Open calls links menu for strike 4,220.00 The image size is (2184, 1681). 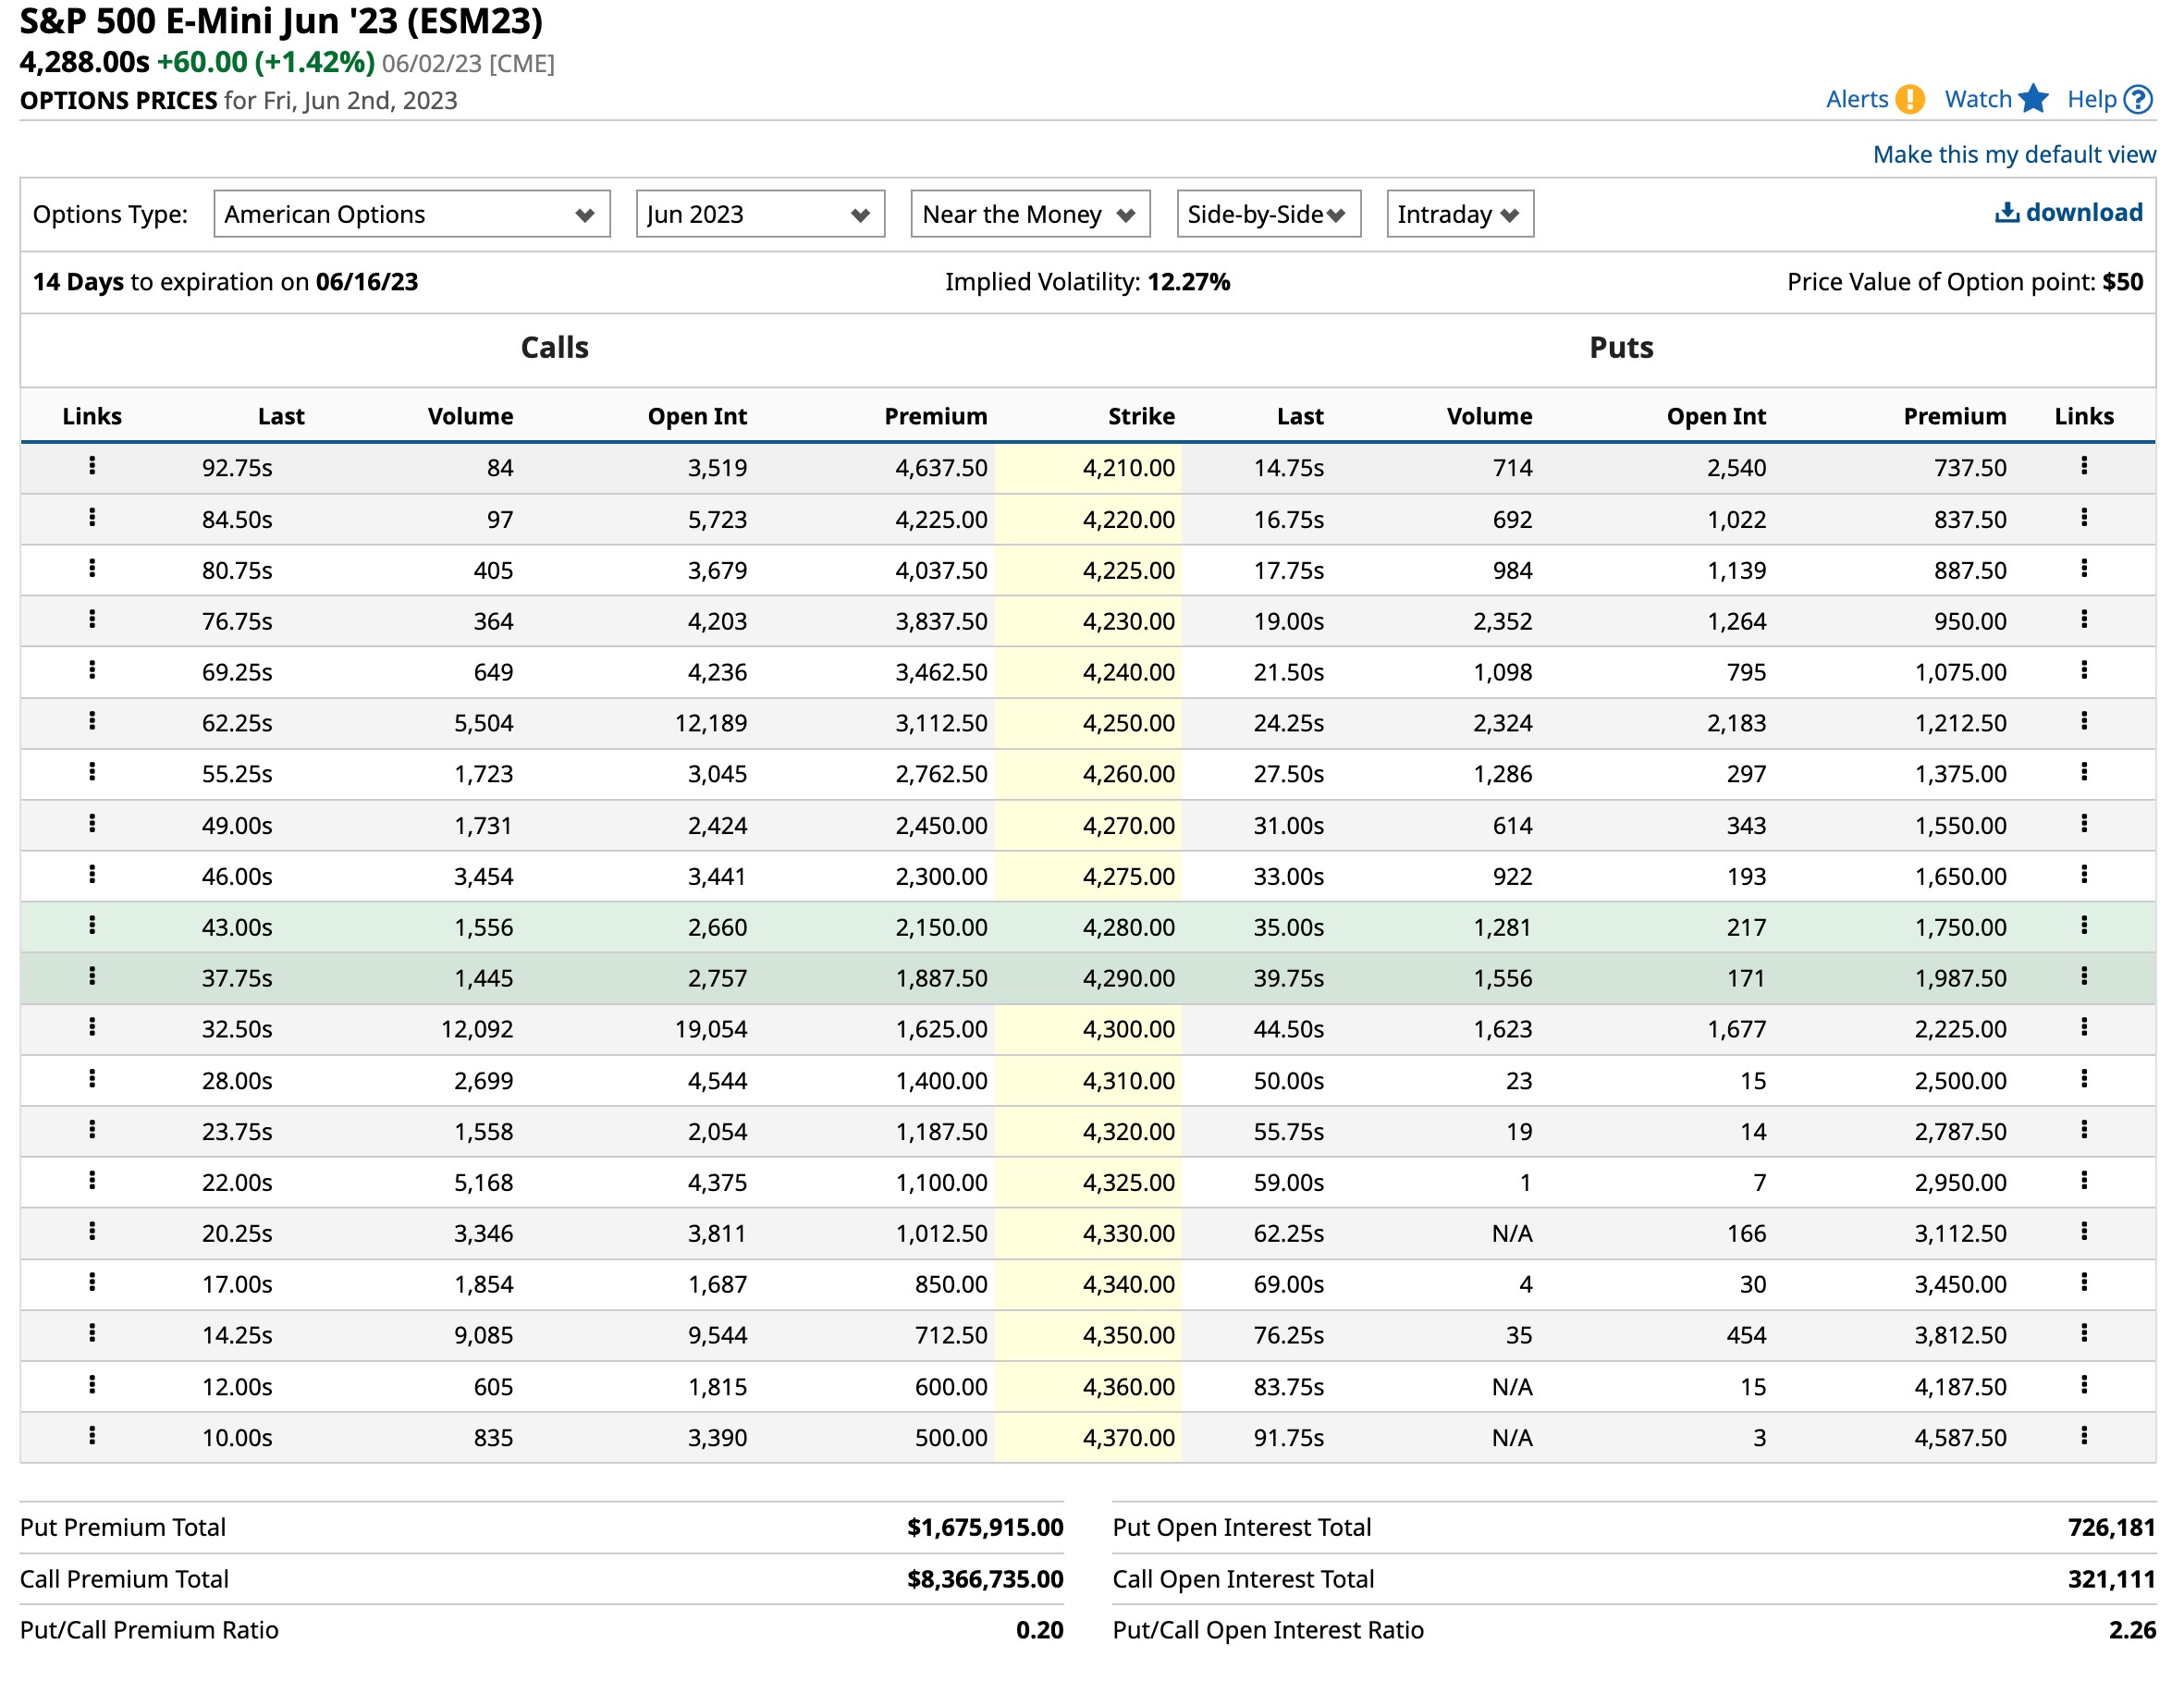point(92,517)
